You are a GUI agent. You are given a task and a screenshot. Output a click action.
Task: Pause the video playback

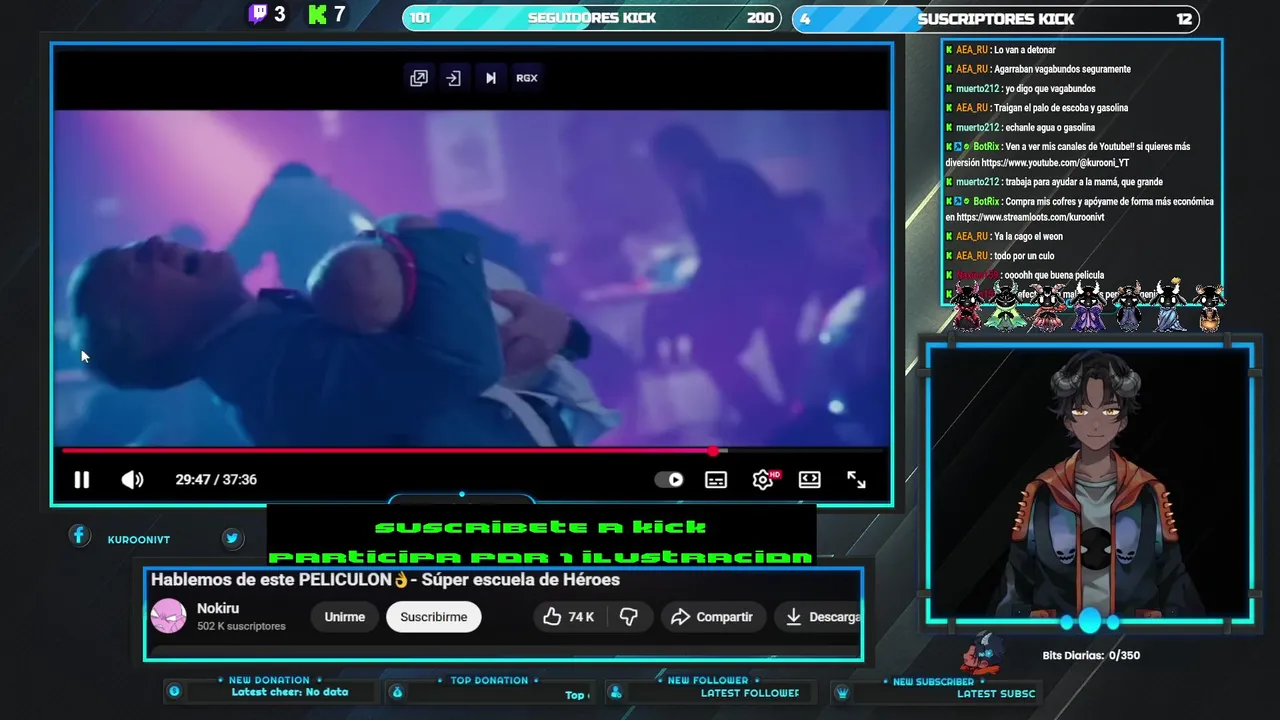(x=82, y=480)
